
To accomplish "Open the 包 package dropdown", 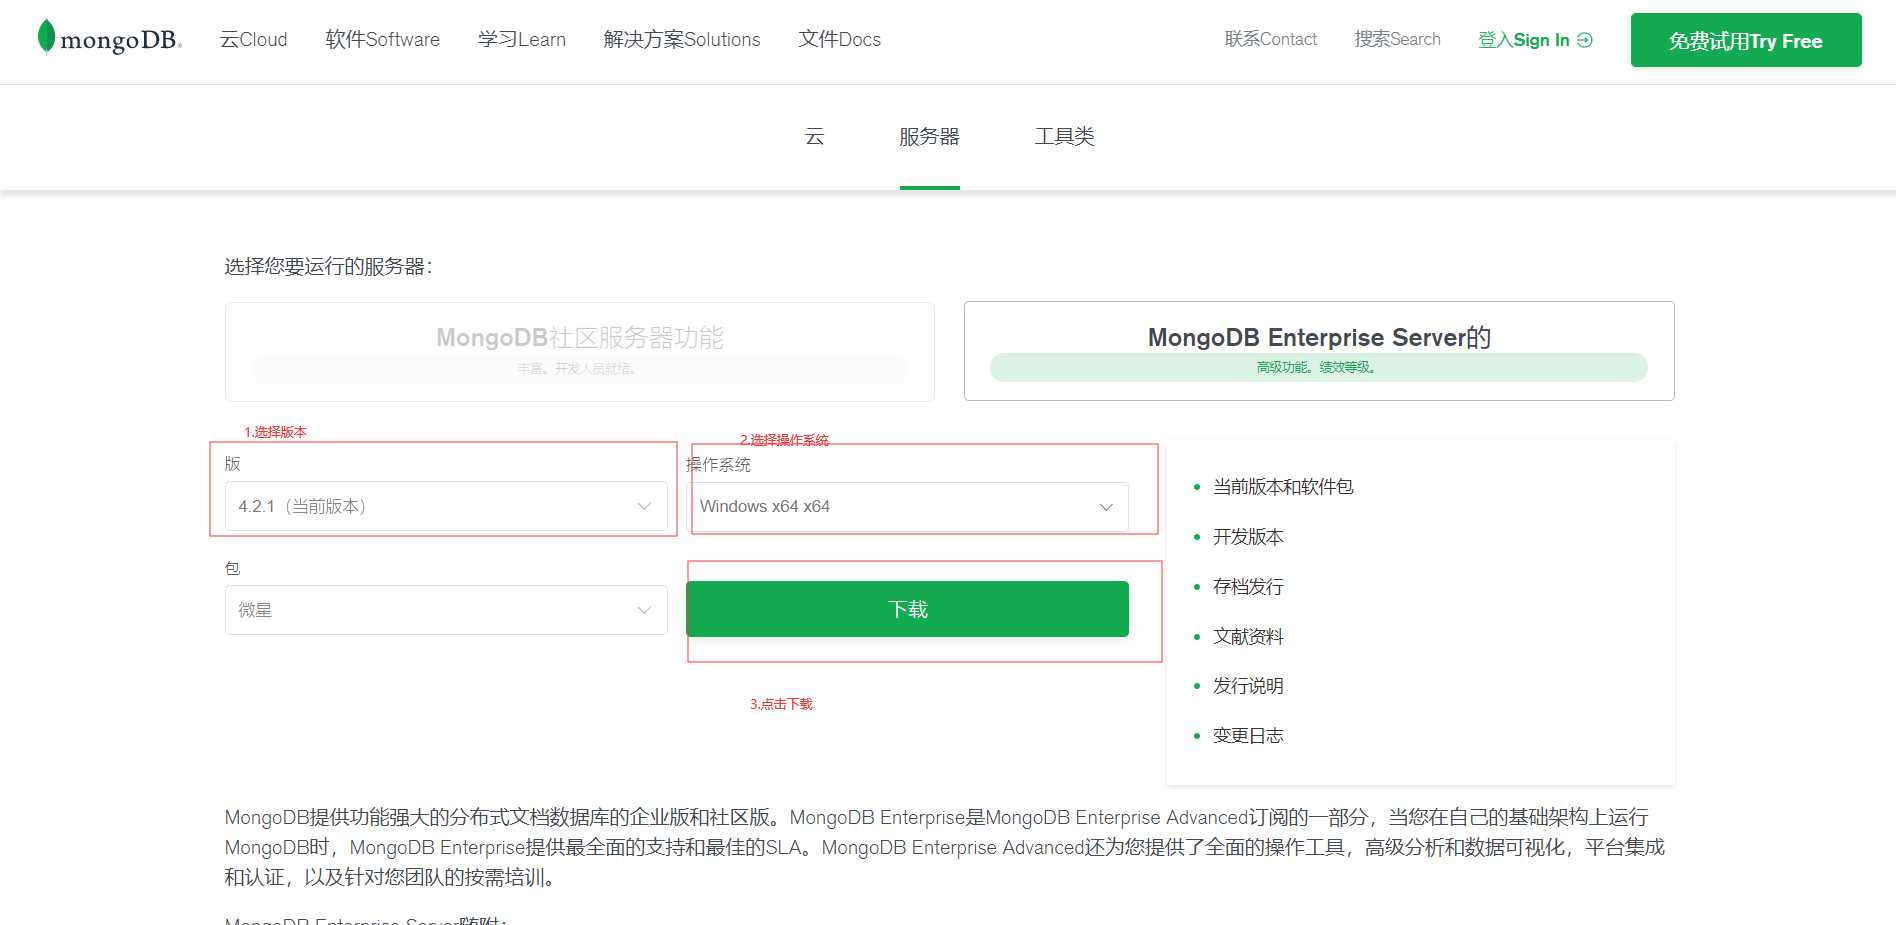I will 446,610.
